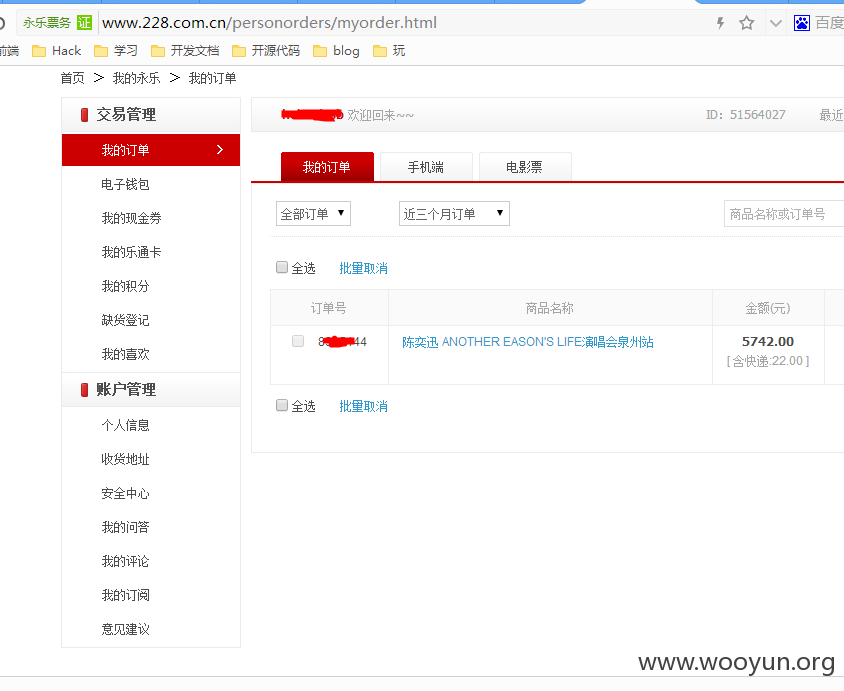This screenshot has width=844, height=691.
Task: Switch to the 手机端 tab
Action: (x=426, y=167)
